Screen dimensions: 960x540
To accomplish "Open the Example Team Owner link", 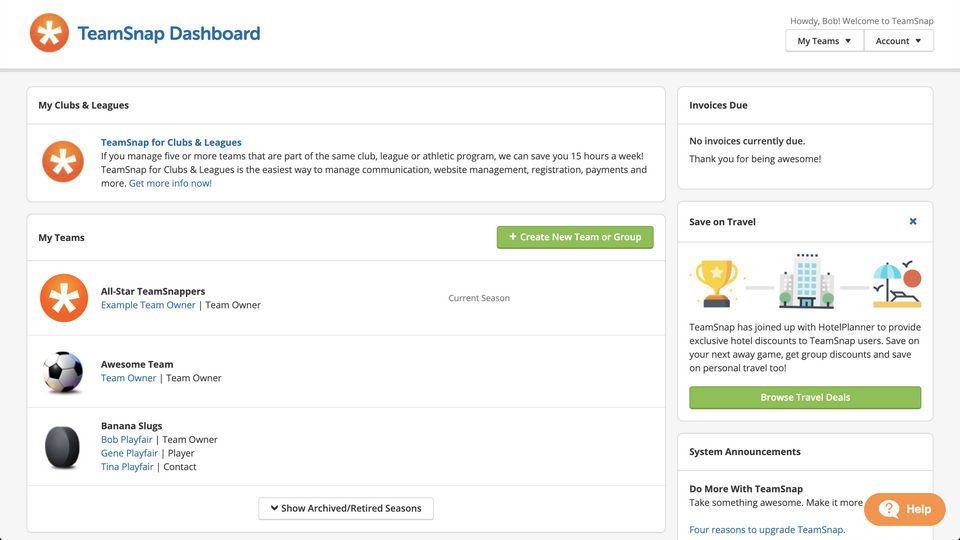I will (148, 305).
